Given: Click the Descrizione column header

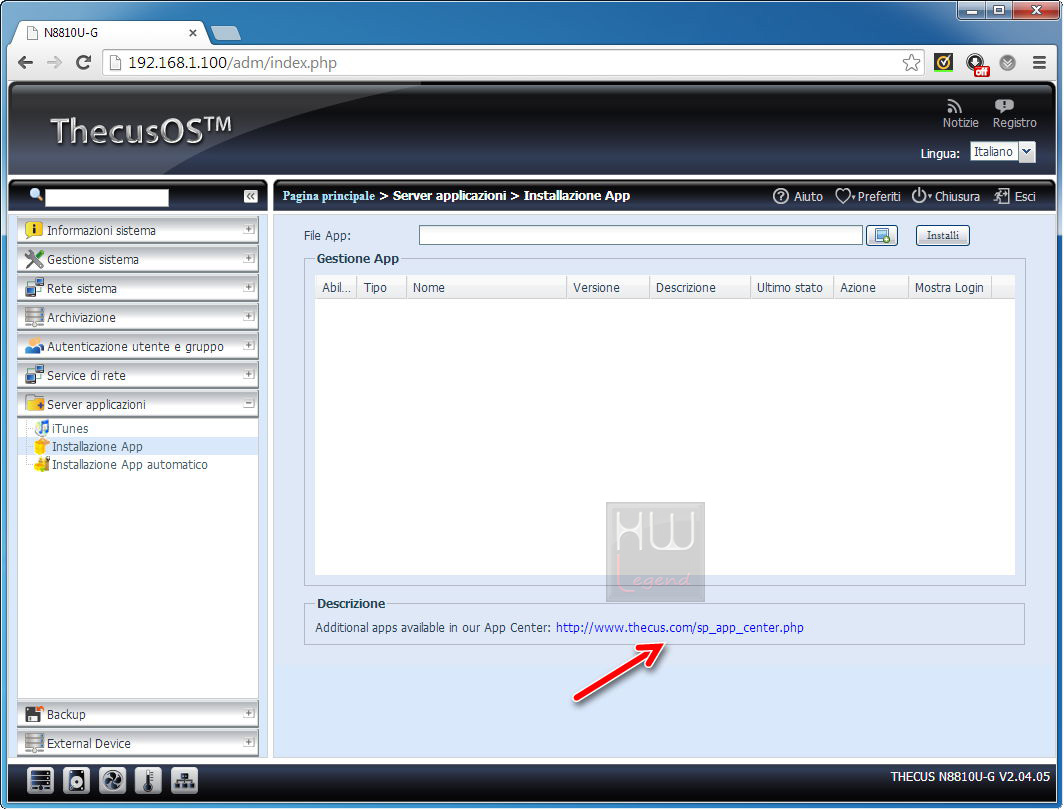Looking at the screenshot, I should coord(700,288).
